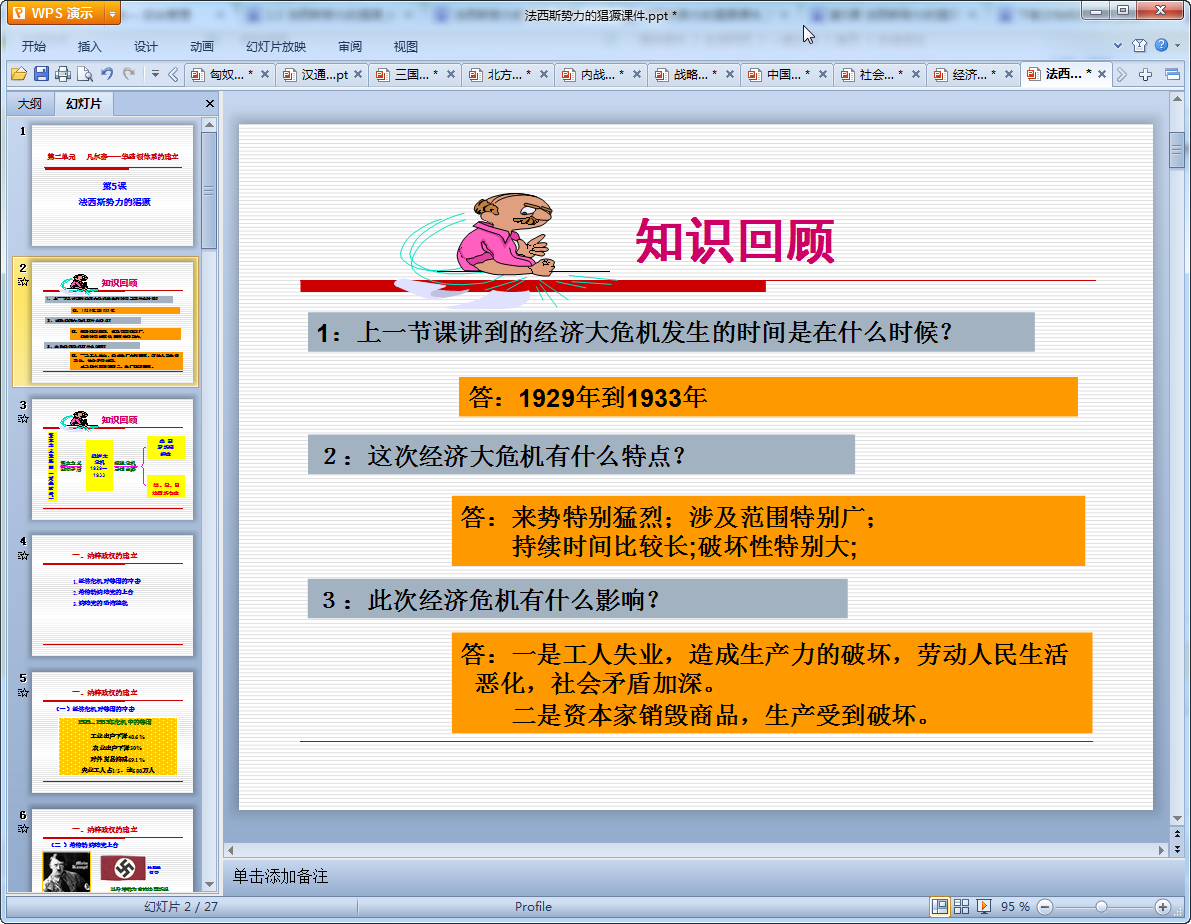Expand the ribbon with the chevron arrow

[1118, 46]
